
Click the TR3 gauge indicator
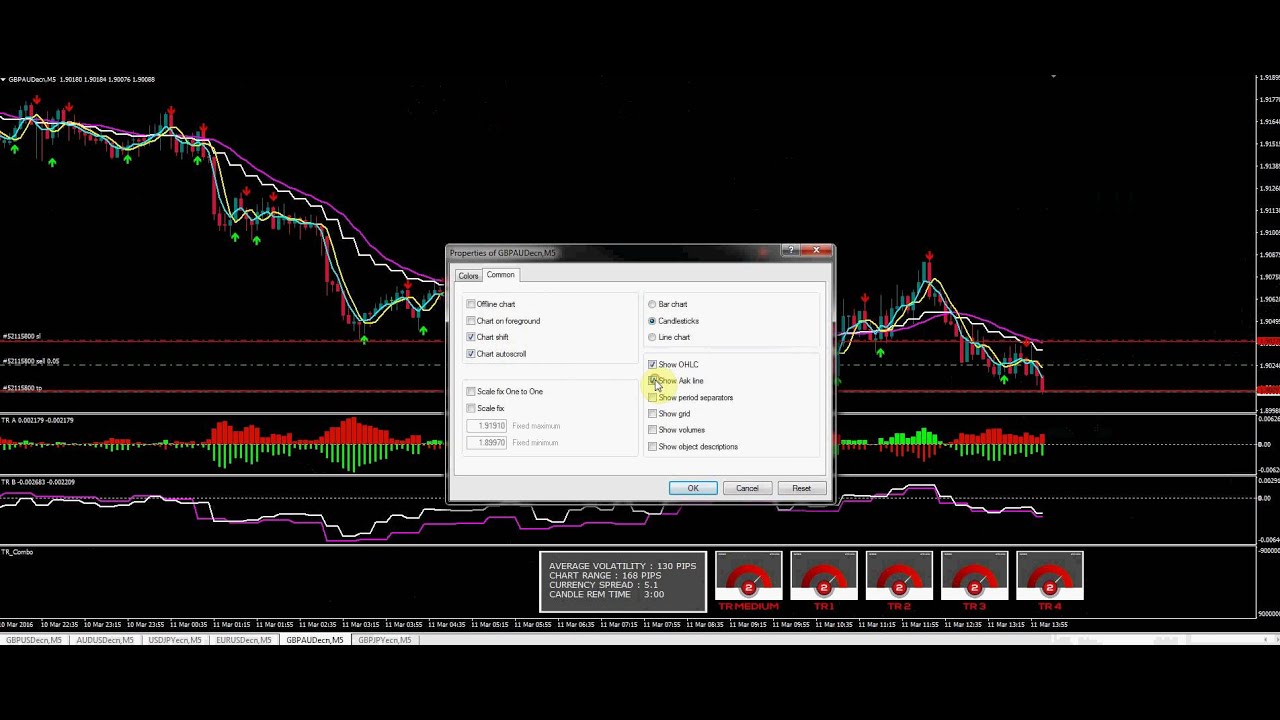tap(974, 581)
